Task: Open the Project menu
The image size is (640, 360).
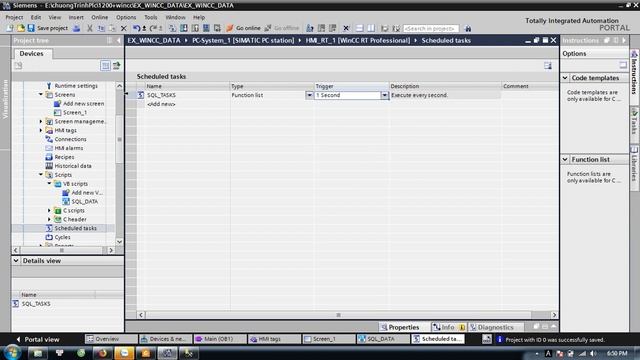Action: coord(14,17)
